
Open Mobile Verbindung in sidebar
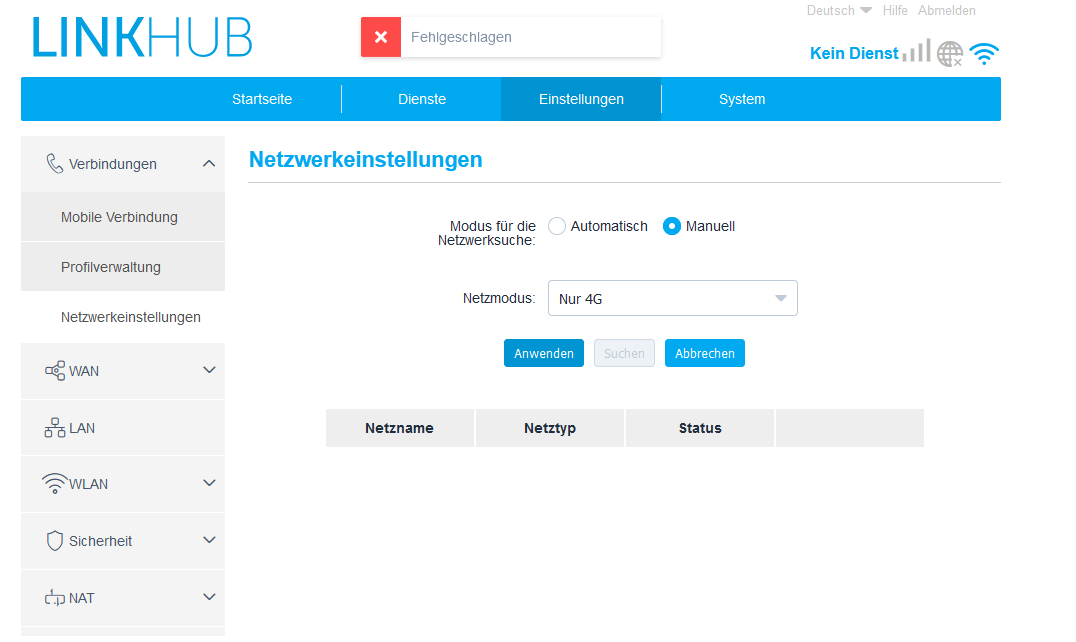[x=119, y=217]
